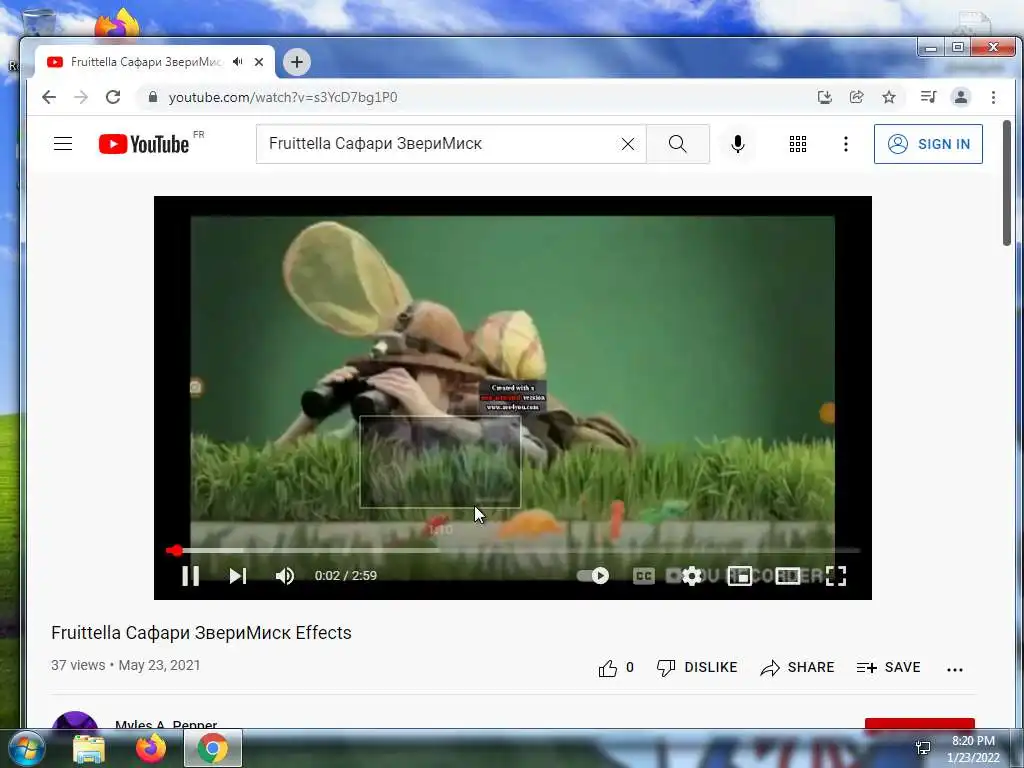This screenshot has width=1024, height=768.
Task: Seek on the video progress bar
Action: point(513,551)
